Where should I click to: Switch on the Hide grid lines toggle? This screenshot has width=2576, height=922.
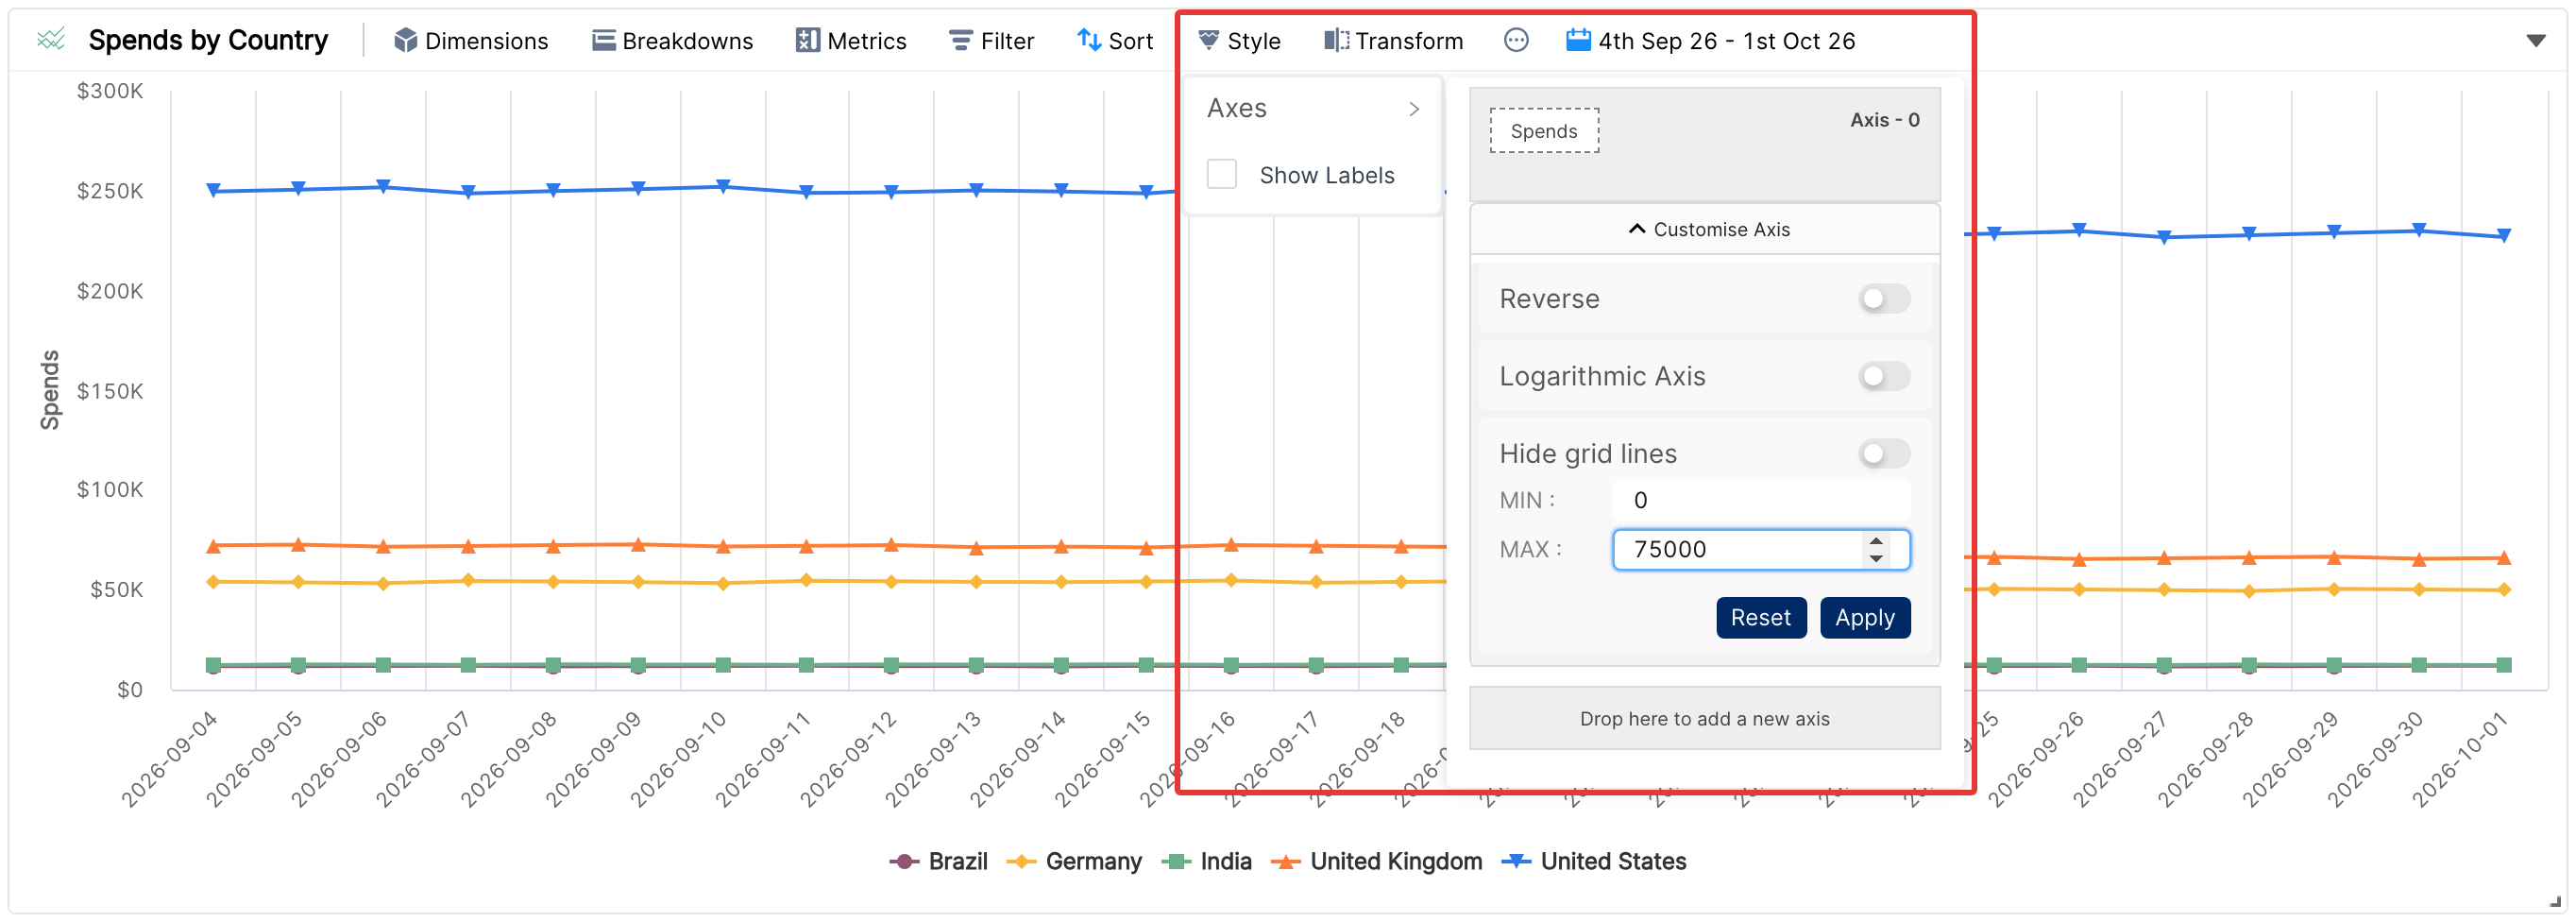(1884, 454)
